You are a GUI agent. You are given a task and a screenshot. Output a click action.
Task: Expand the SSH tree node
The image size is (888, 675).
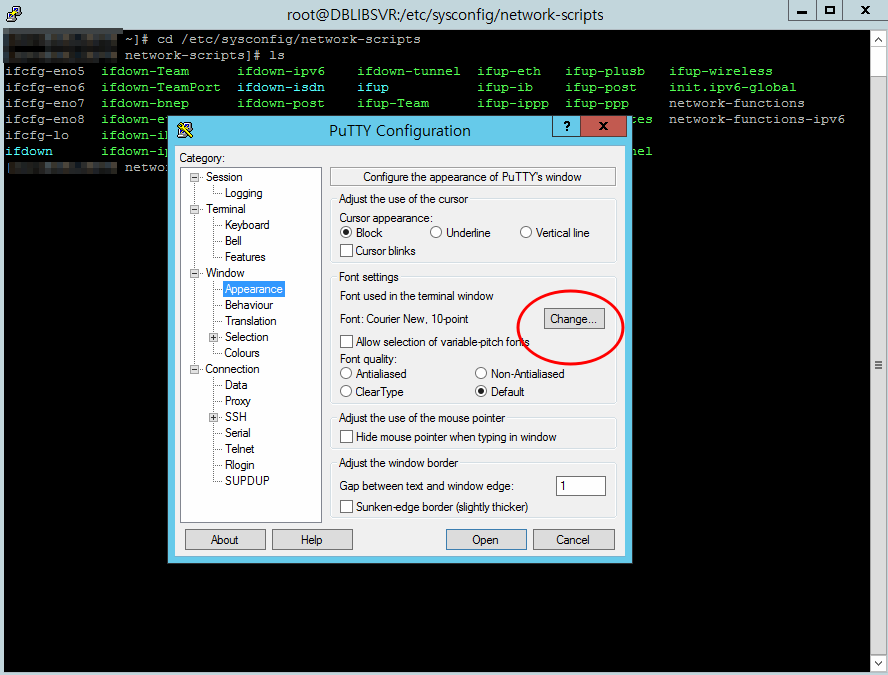(214, 417)
